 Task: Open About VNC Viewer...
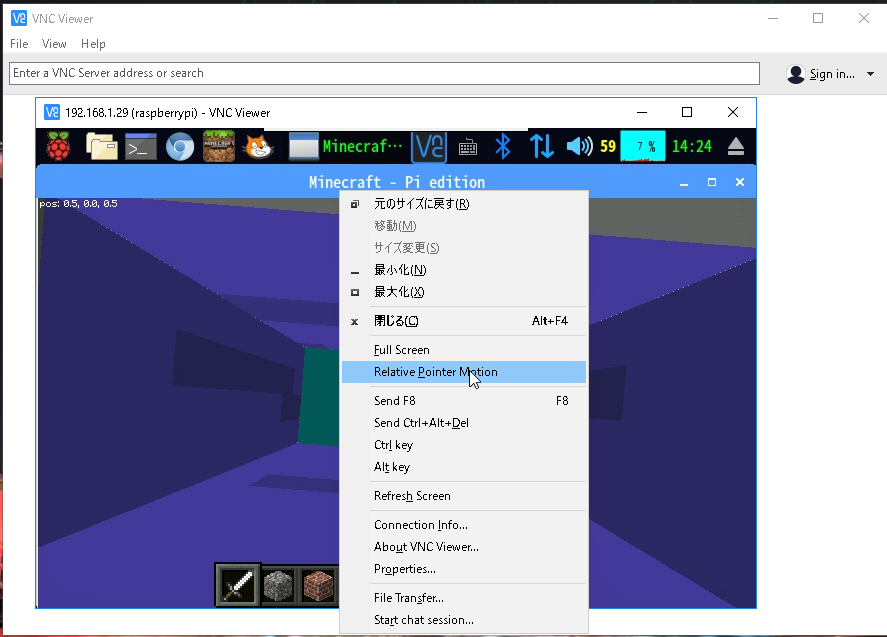click(x=464, y=546)
